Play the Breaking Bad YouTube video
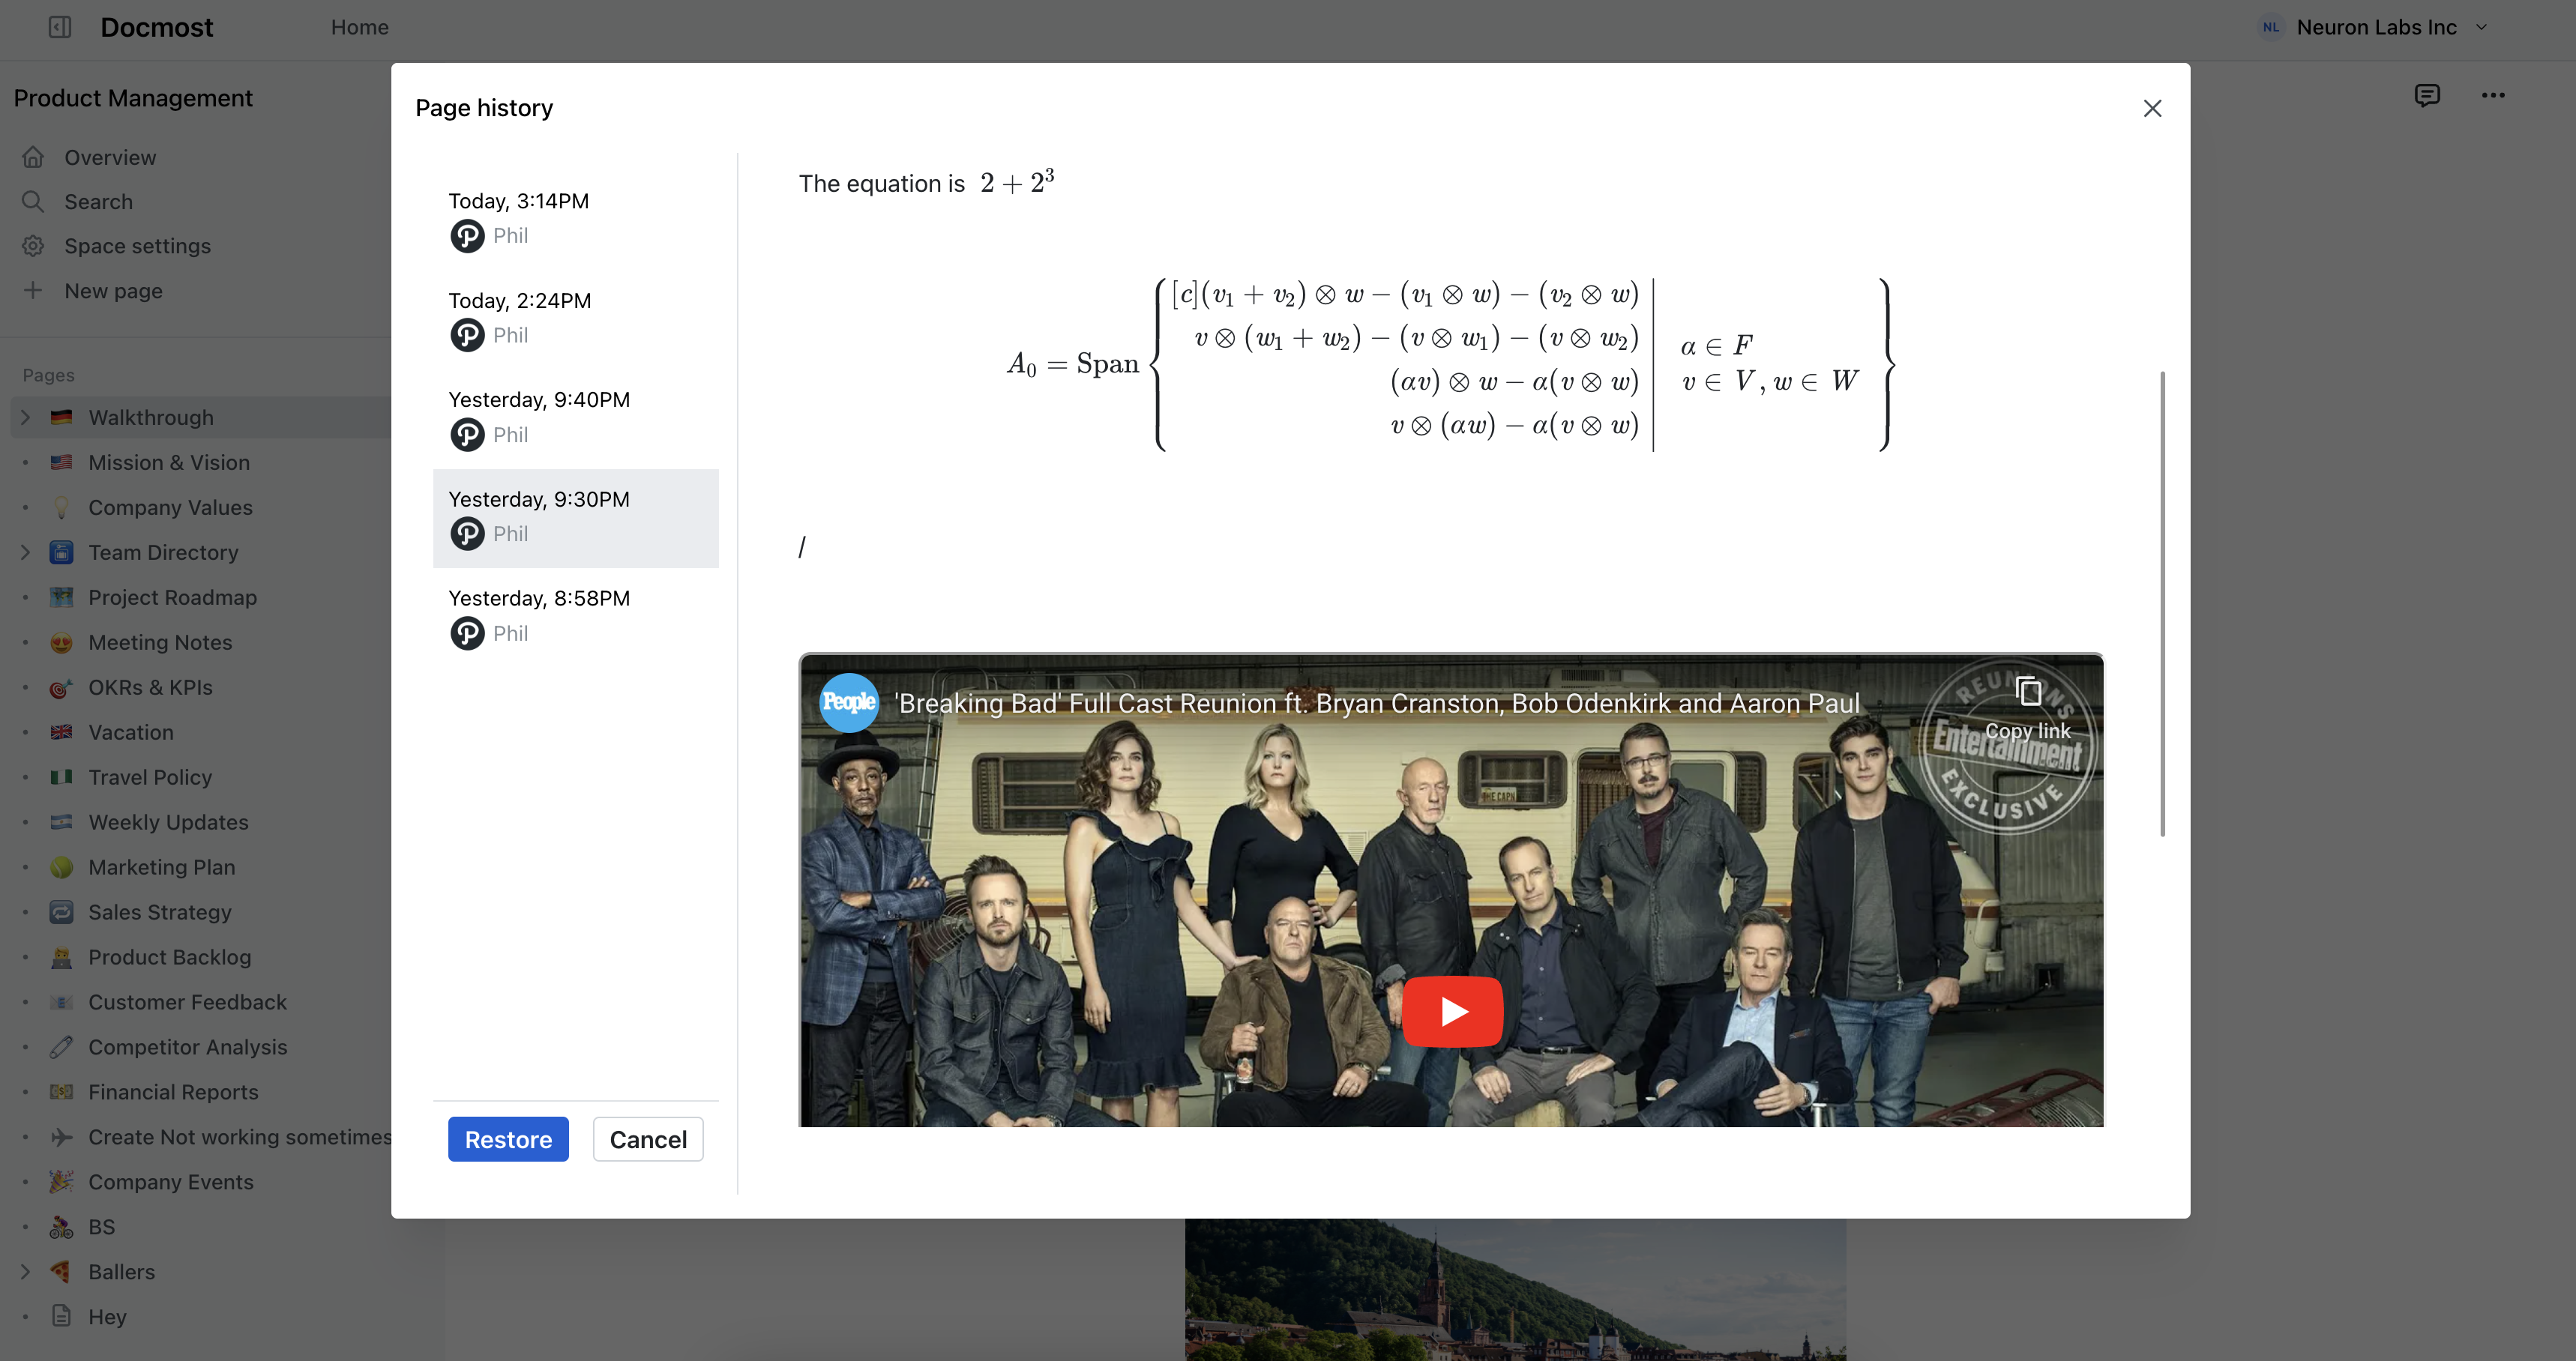The height and width of the screenshot is (1361, 2576). click(1452, 1011)
